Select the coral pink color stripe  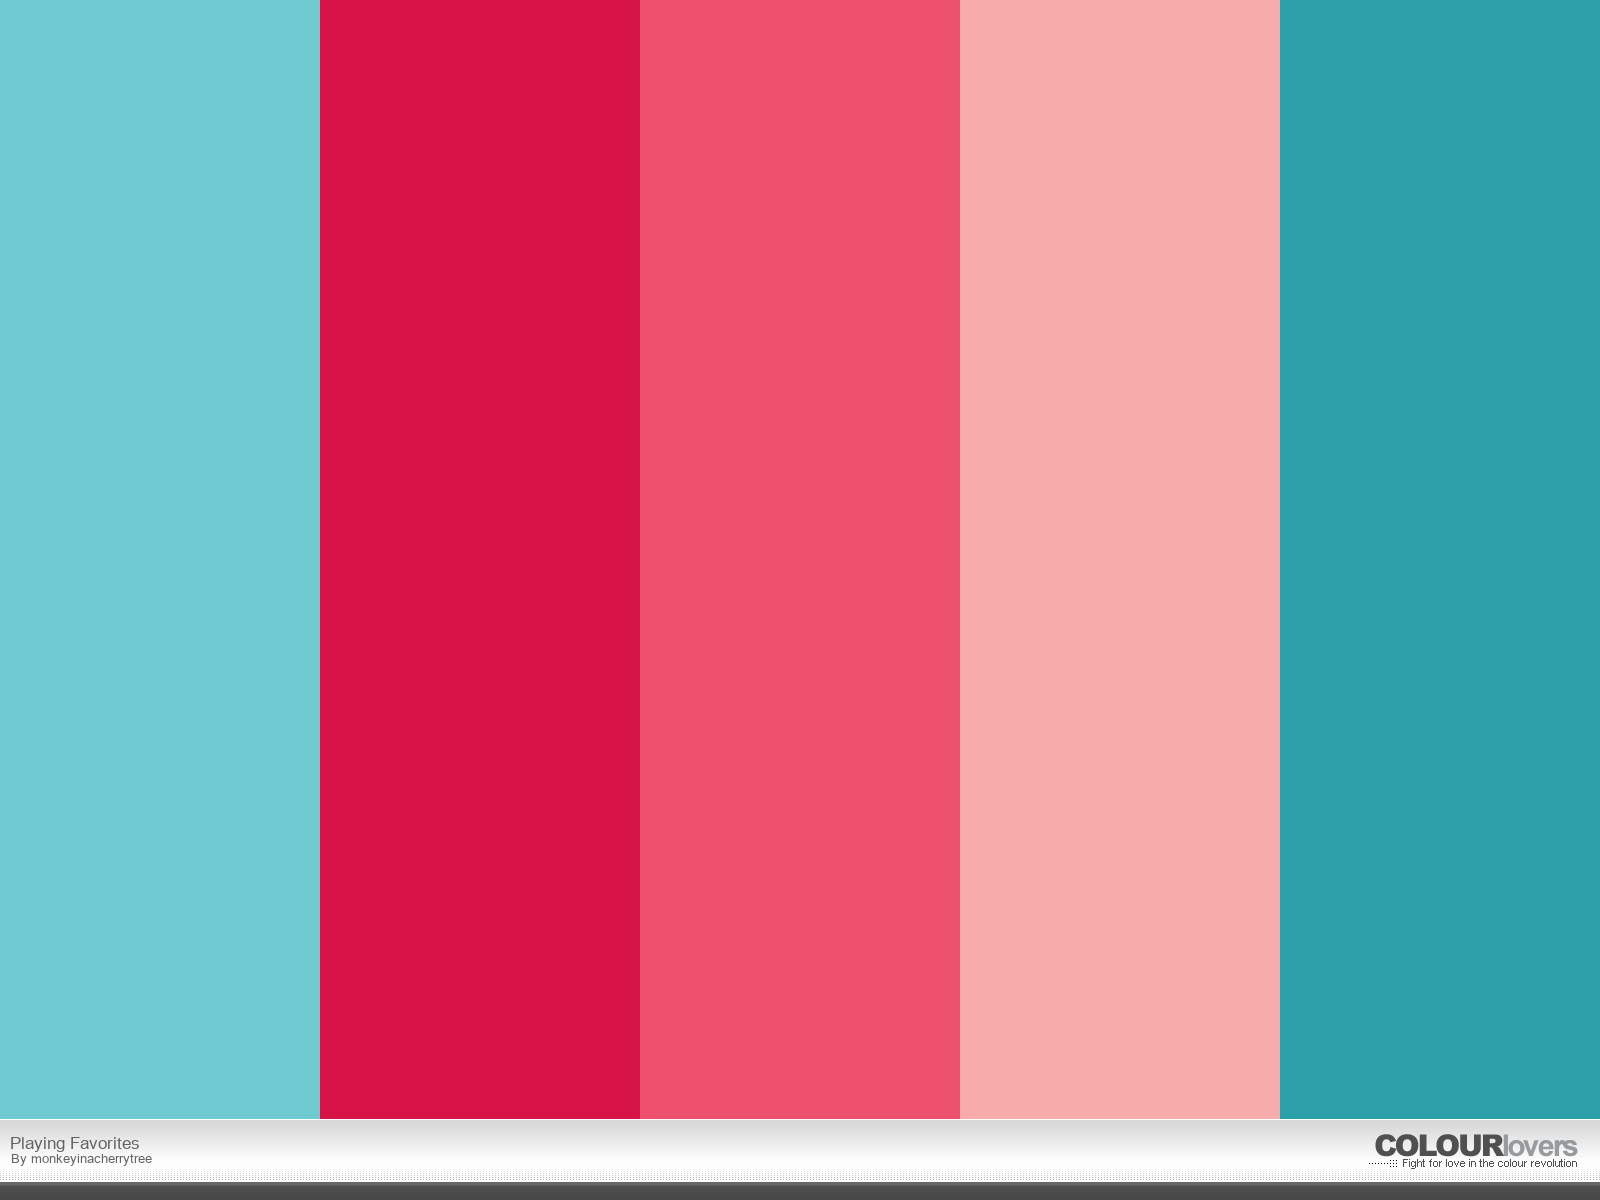pos(800,559)
